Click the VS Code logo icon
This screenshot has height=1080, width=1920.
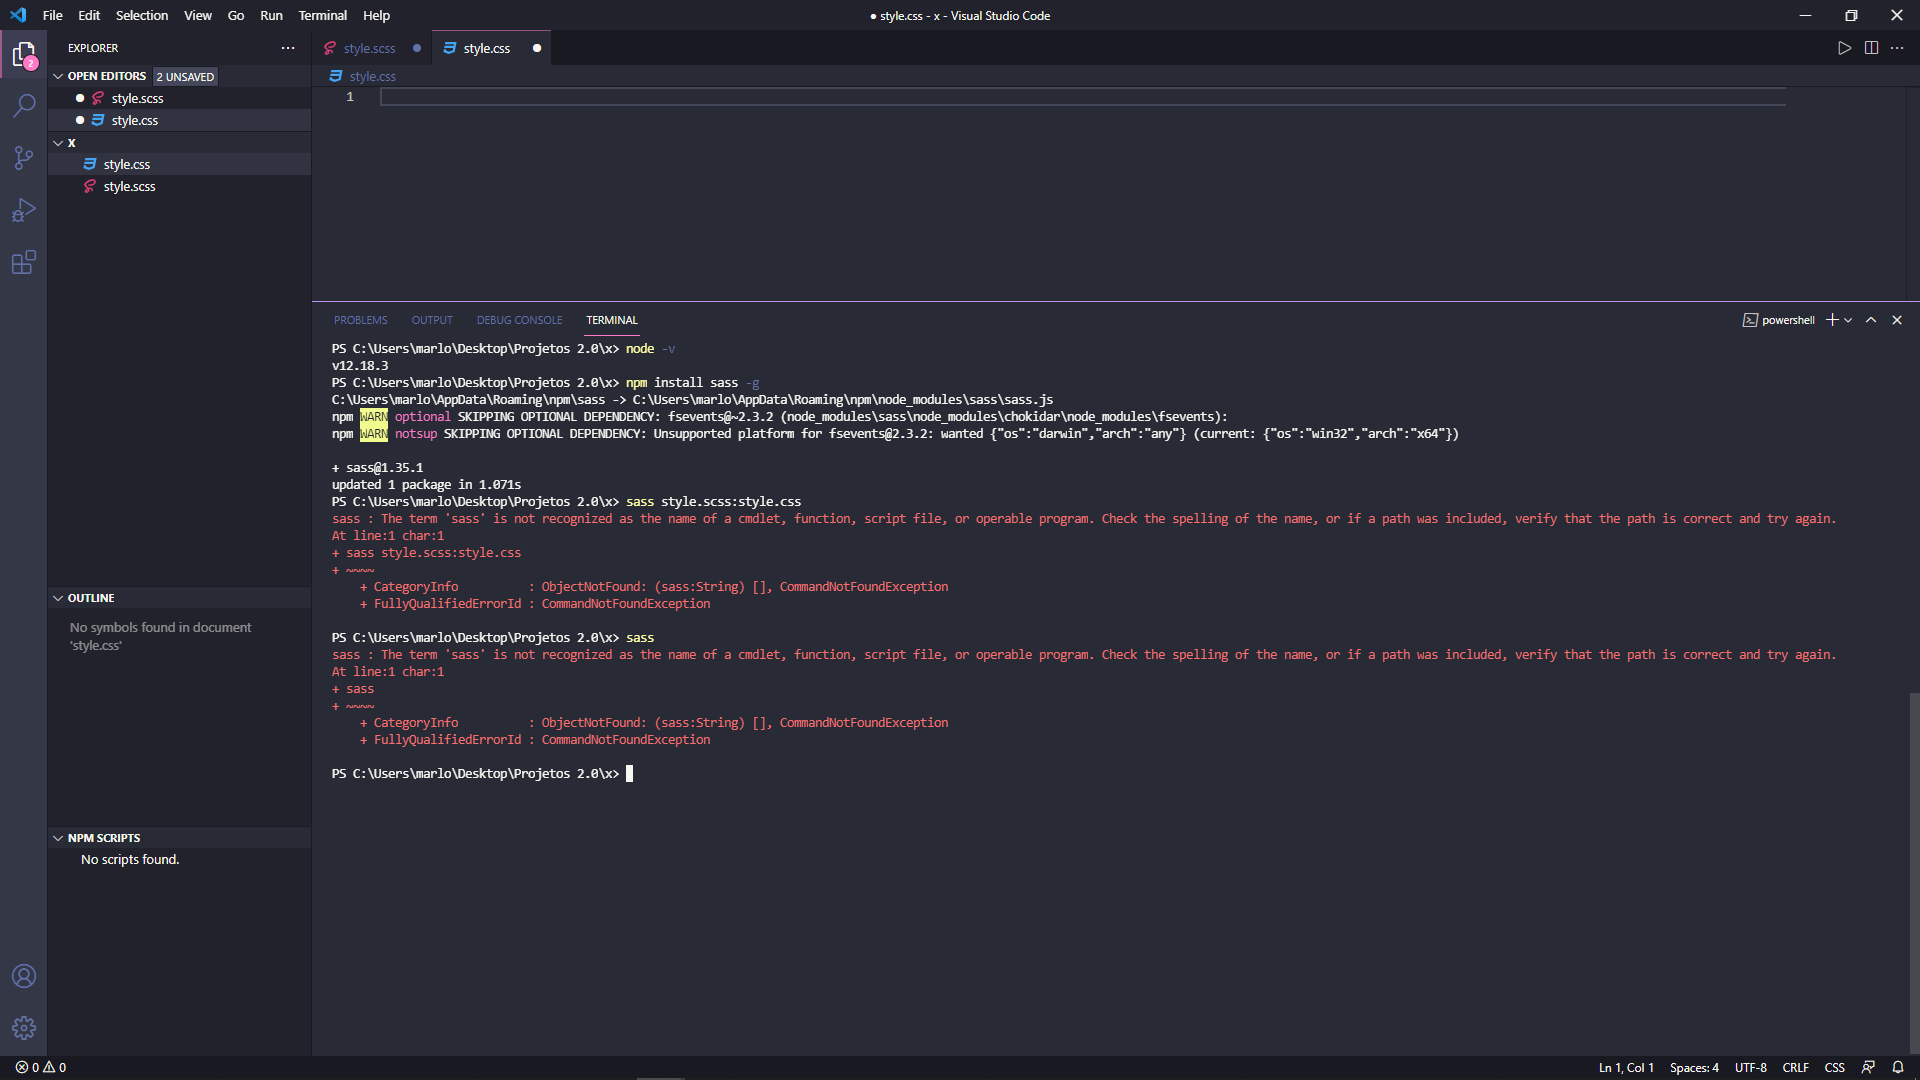[x=18, y=15]
